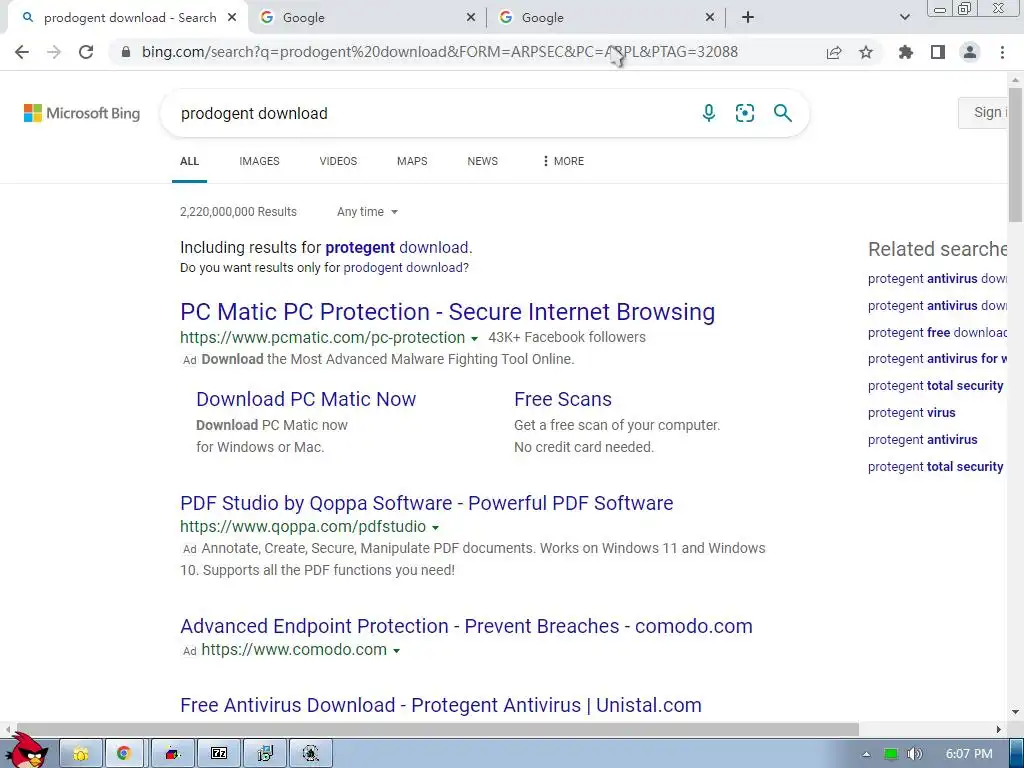Open the volume speaker tray icon
The width and height of the screenshot is (1024, 768).
(x=915, y=754)
